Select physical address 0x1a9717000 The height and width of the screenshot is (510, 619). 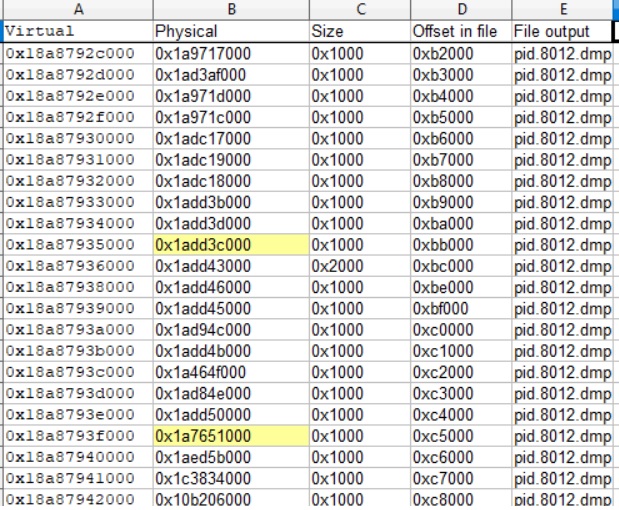pos(231,53)
